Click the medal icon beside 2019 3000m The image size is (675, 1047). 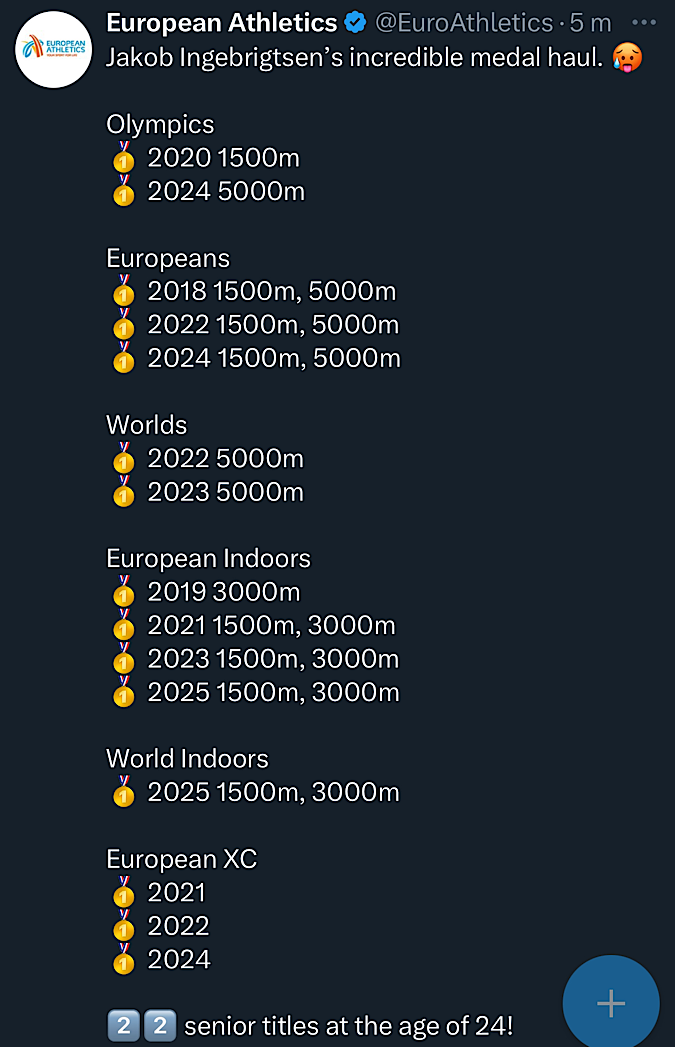[124, 592]
